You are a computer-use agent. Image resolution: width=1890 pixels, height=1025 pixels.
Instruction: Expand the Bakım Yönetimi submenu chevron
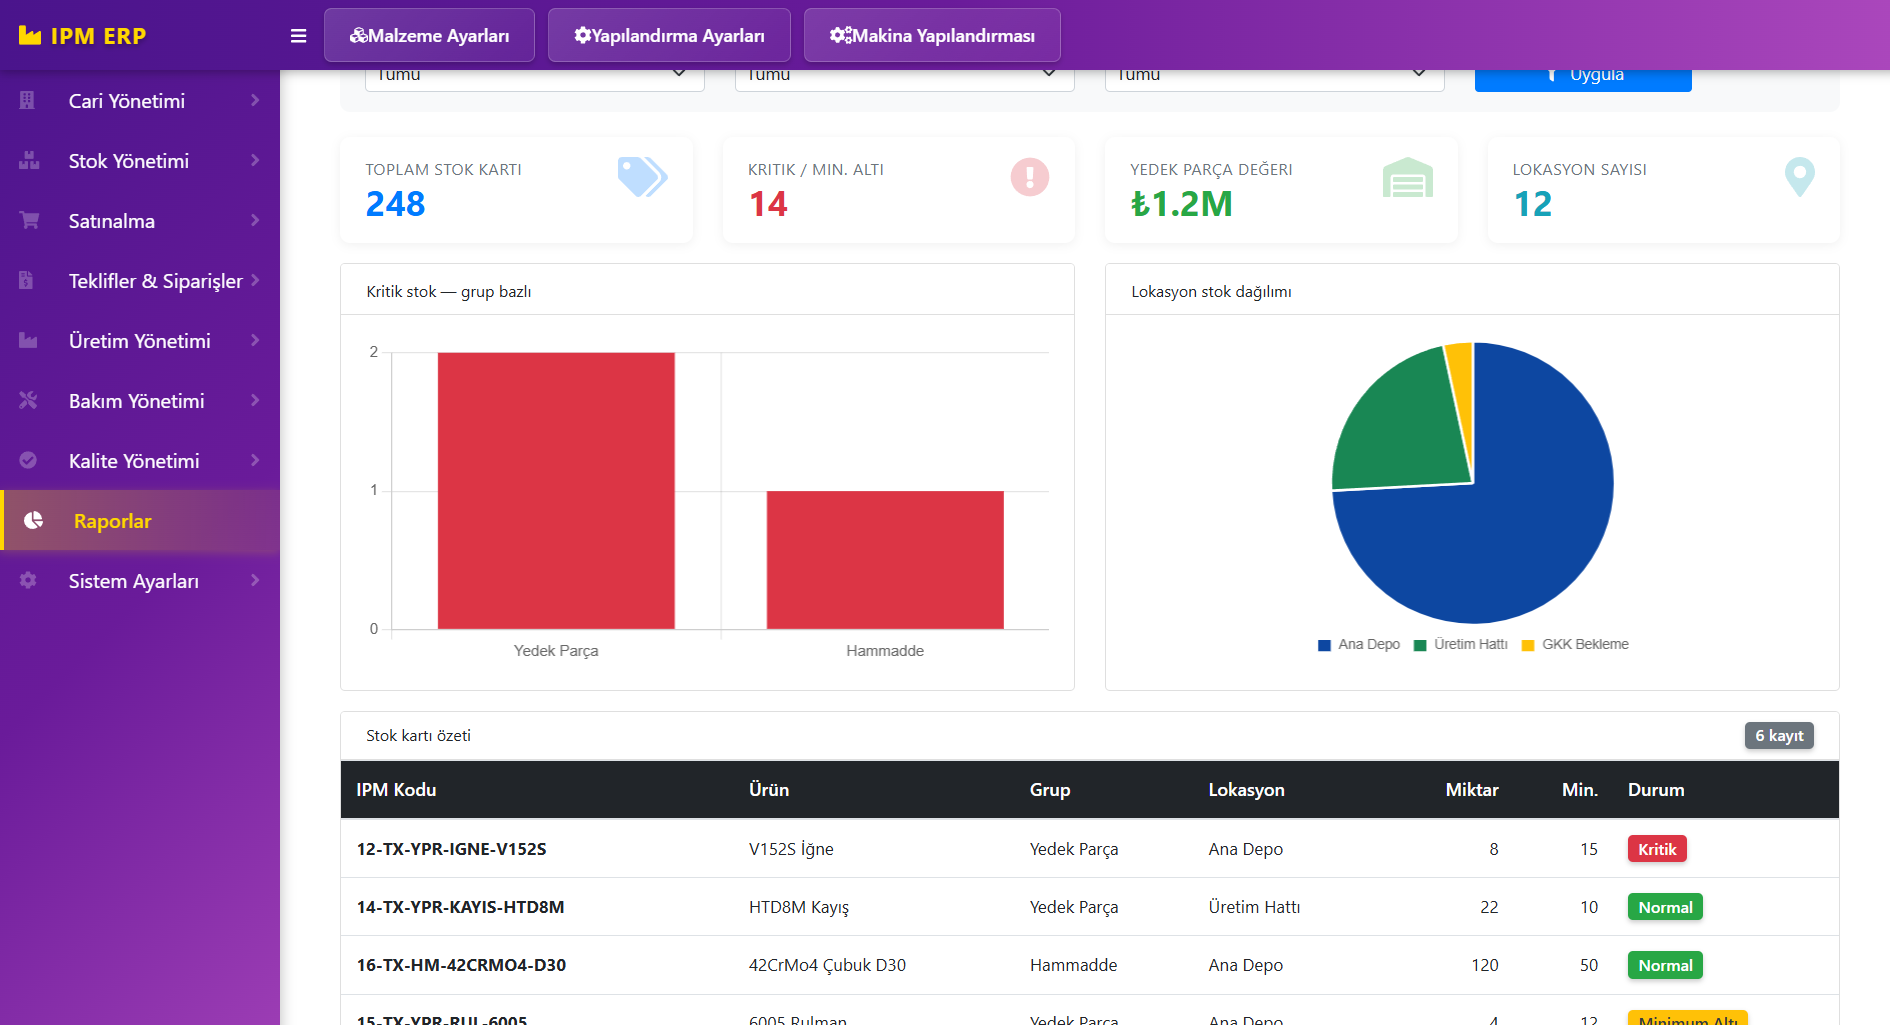tap(255, 400)
